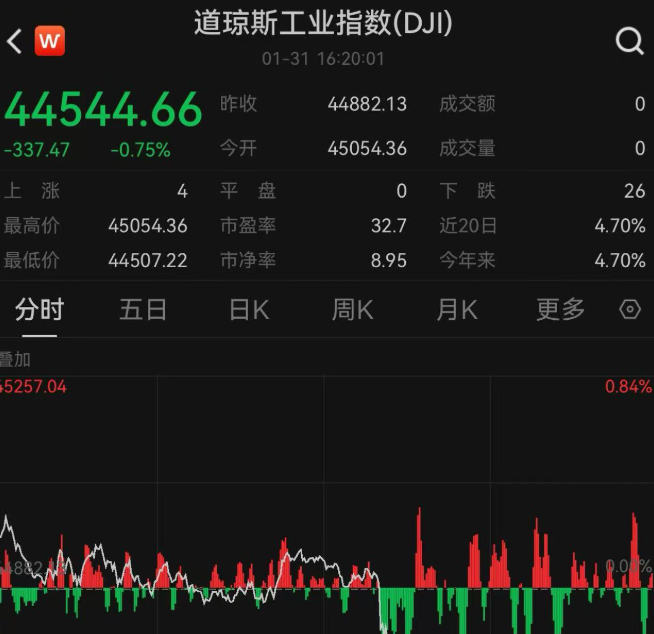The image size is (654, 634).
Task: Tap the 叠加 overlay button
Action: point(15,359)
